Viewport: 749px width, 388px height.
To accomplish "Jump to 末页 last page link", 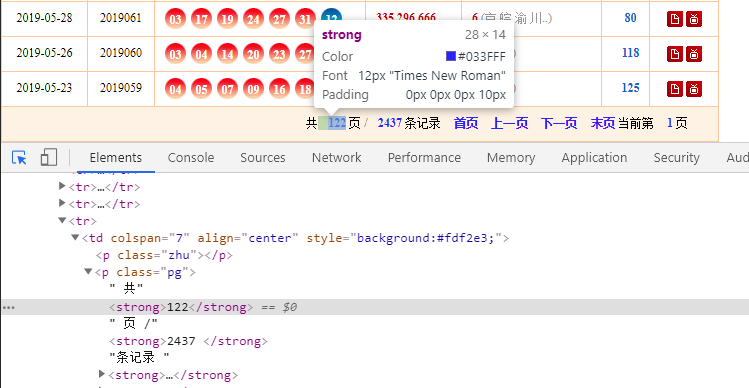I will [x=603, y=123].
